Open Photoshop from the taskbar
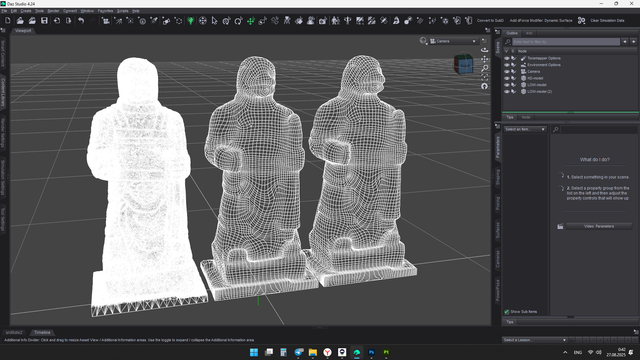Image resolution: width=640 pixels, height=360 pixels. [x=371, y=352]
